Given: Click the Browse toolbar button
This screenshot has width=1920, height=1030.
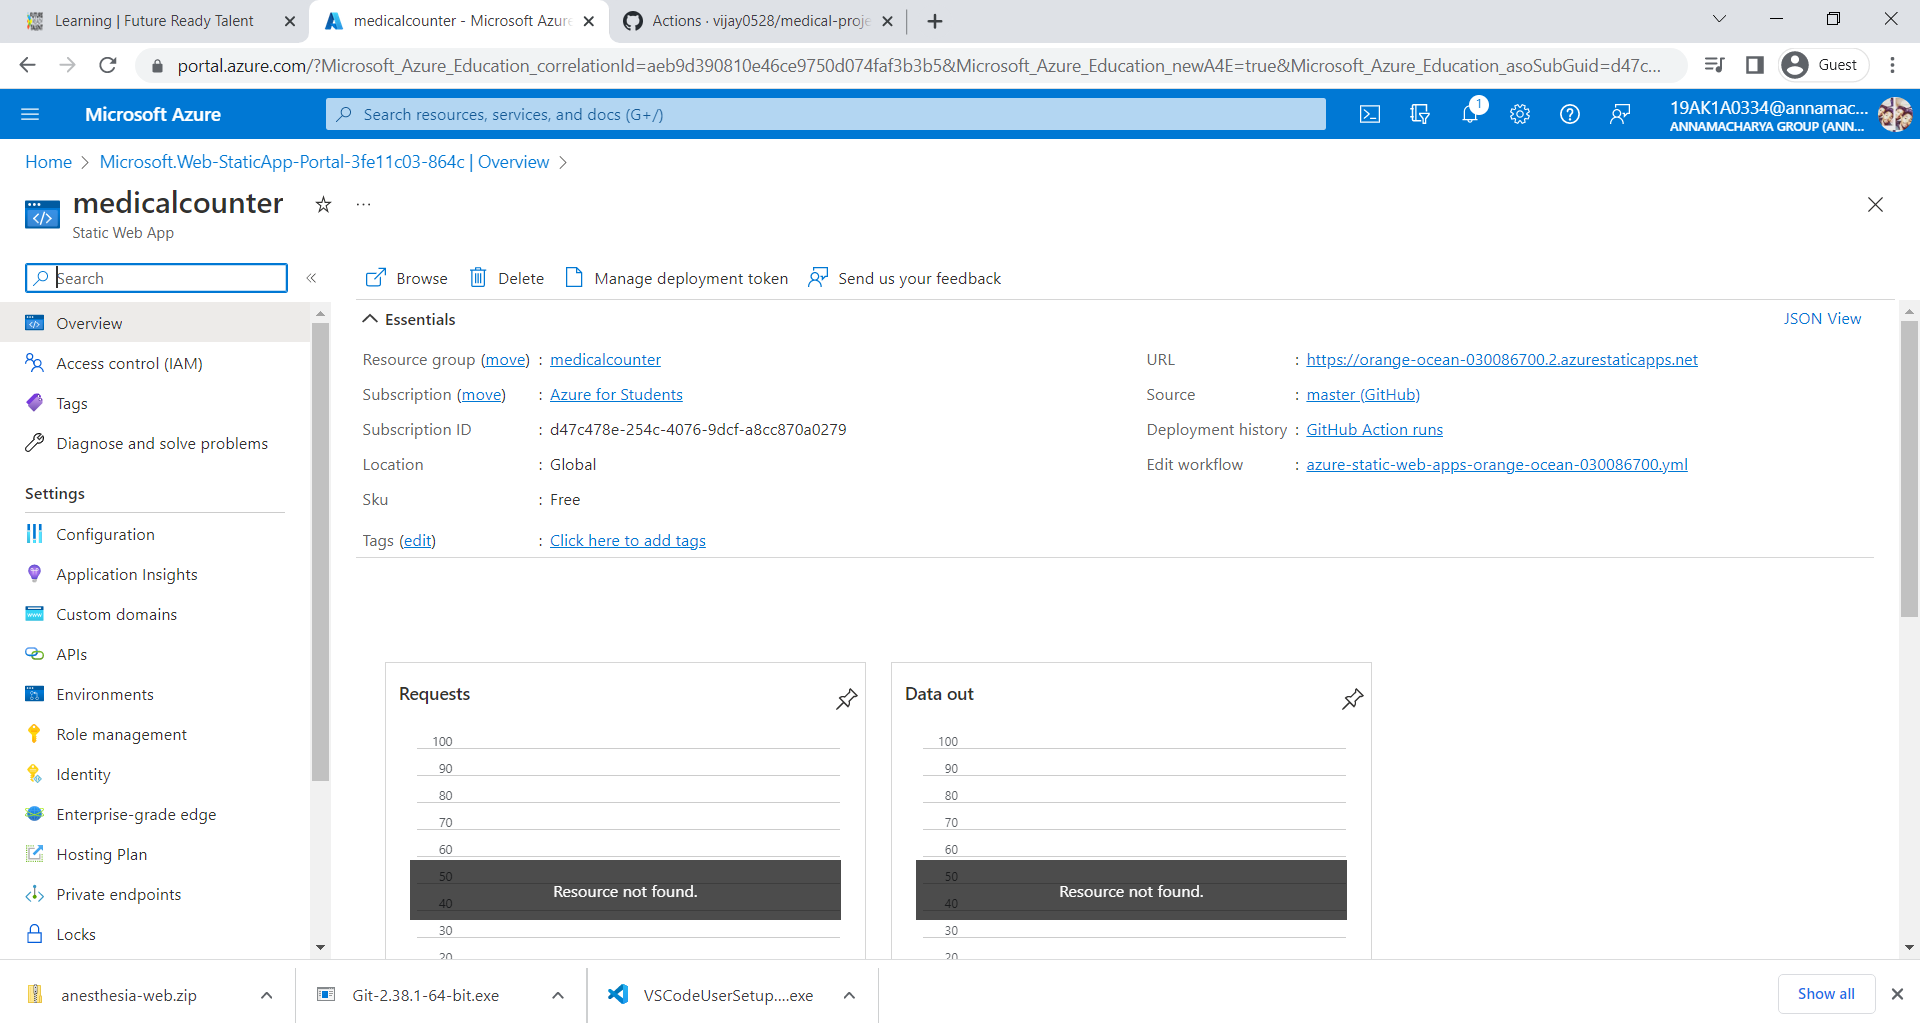Looking at the screenshot, I should (406, 278).
